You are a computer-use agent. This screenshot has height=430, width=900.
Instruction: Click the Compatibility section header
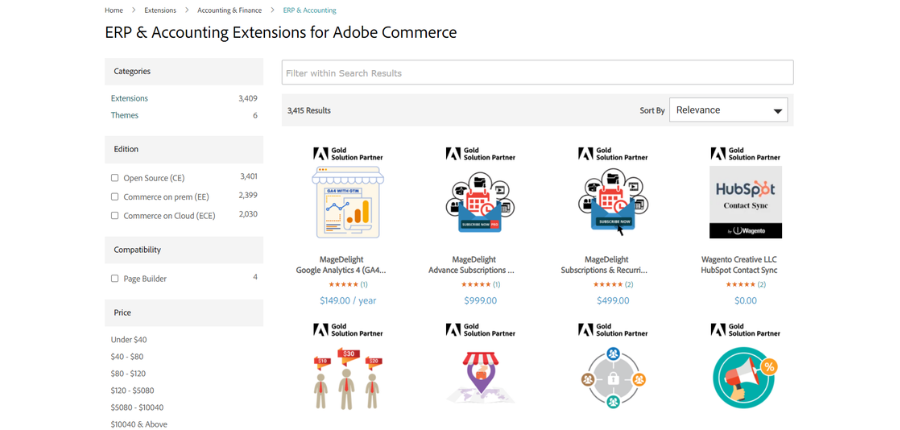184,250
